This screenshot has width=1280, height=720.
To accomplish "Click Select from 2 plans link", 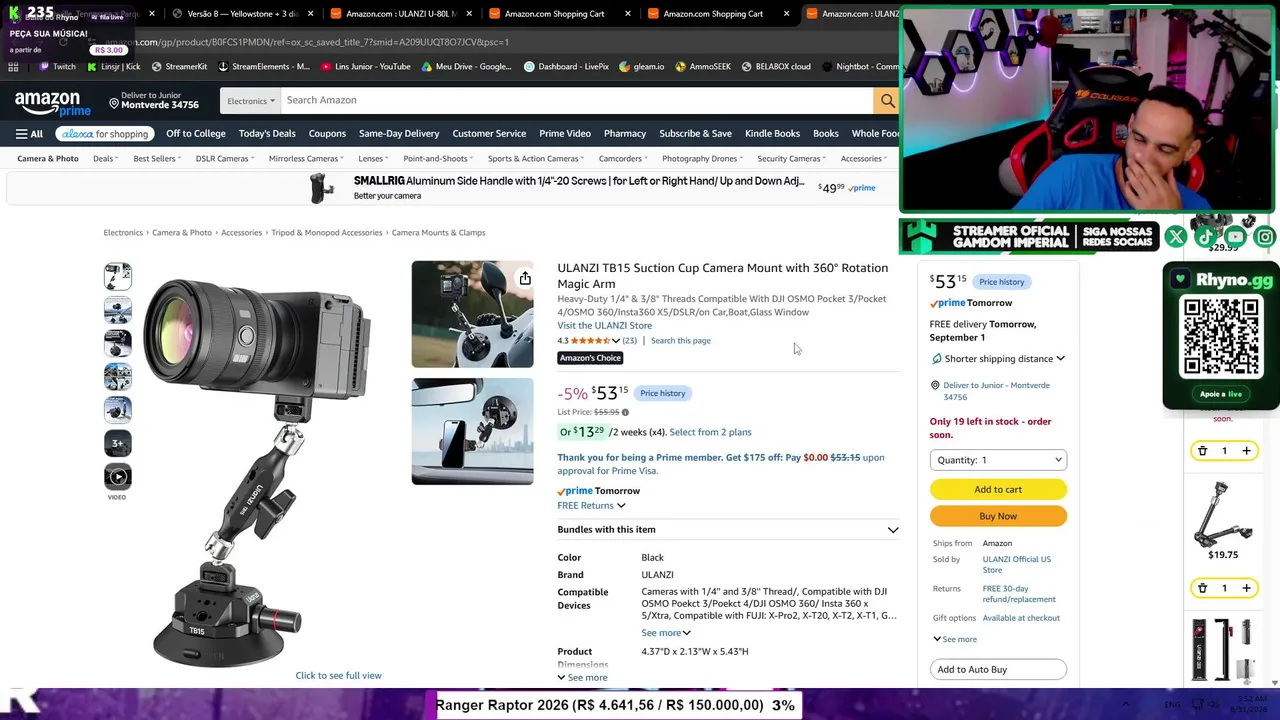I will pyautogui.click(x=710, y=433).
